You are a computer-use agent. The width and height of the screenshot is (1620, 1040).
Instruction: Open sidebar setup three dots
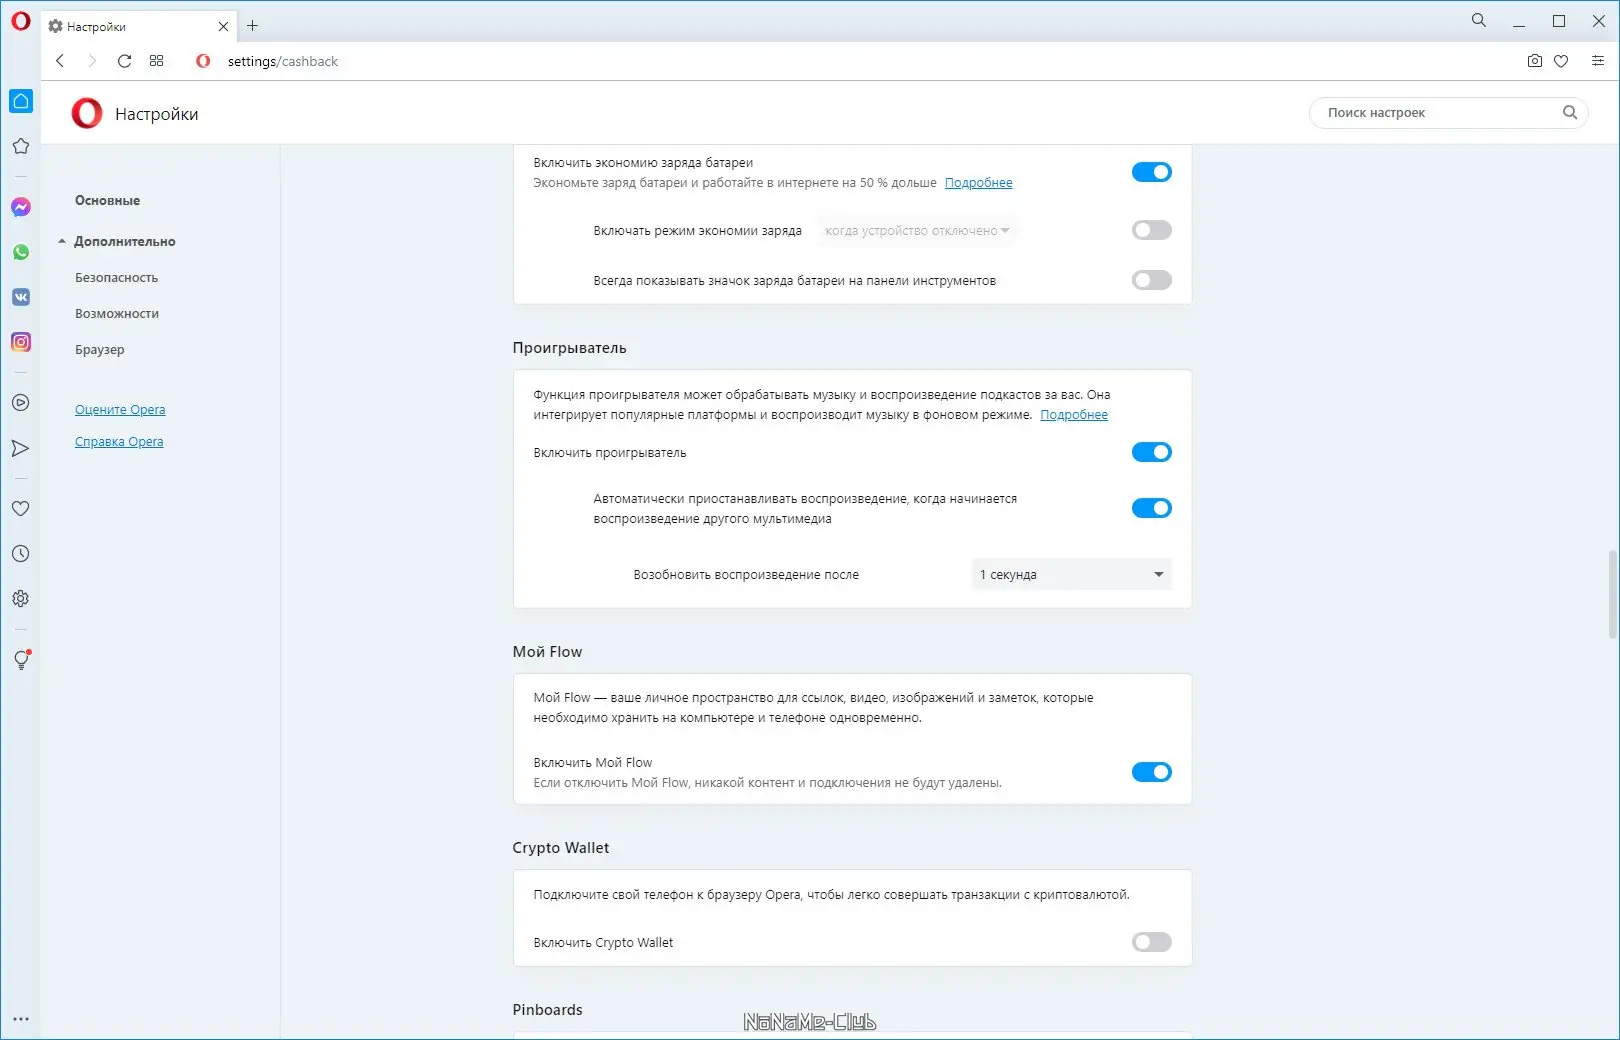tap(21, 1019)
